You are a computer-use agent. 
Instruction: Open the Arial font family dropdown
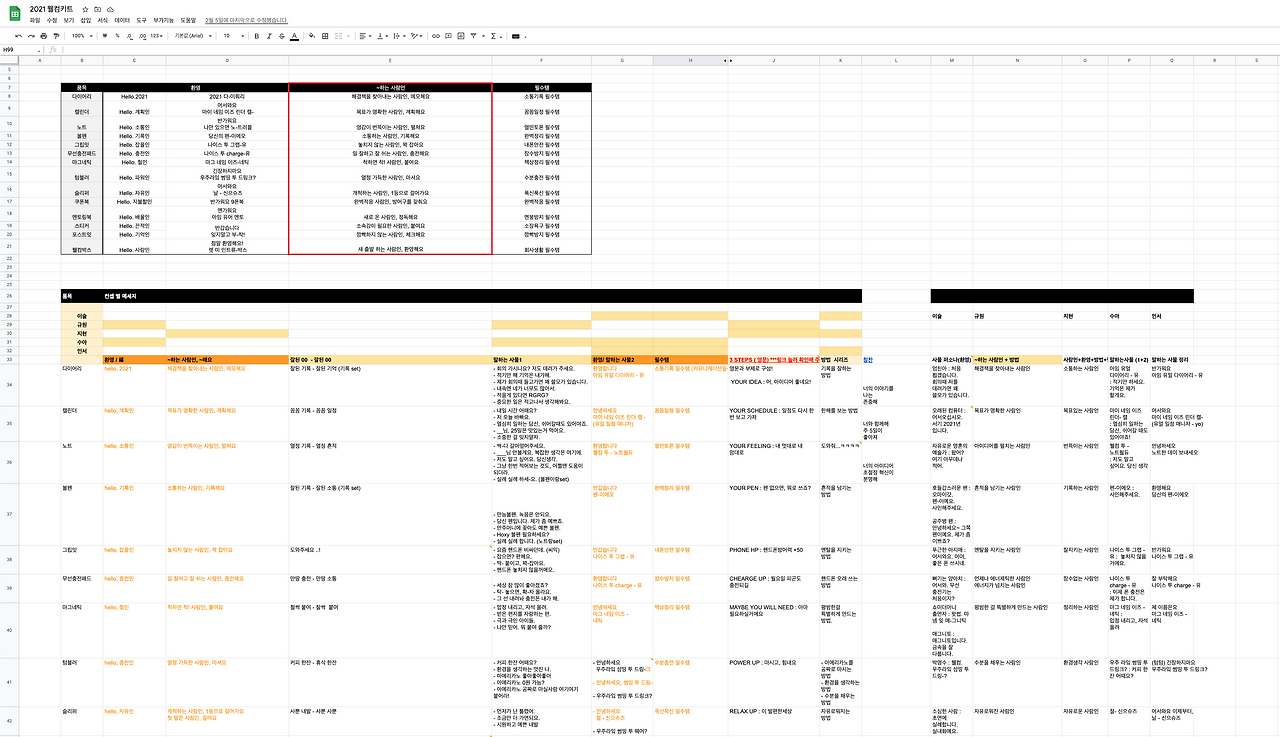[x=191, y=36]
